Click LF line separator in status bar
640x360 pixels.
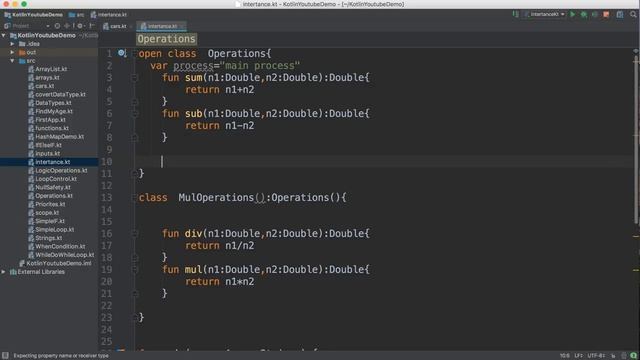pyautogui.click(x=578, y=356)
